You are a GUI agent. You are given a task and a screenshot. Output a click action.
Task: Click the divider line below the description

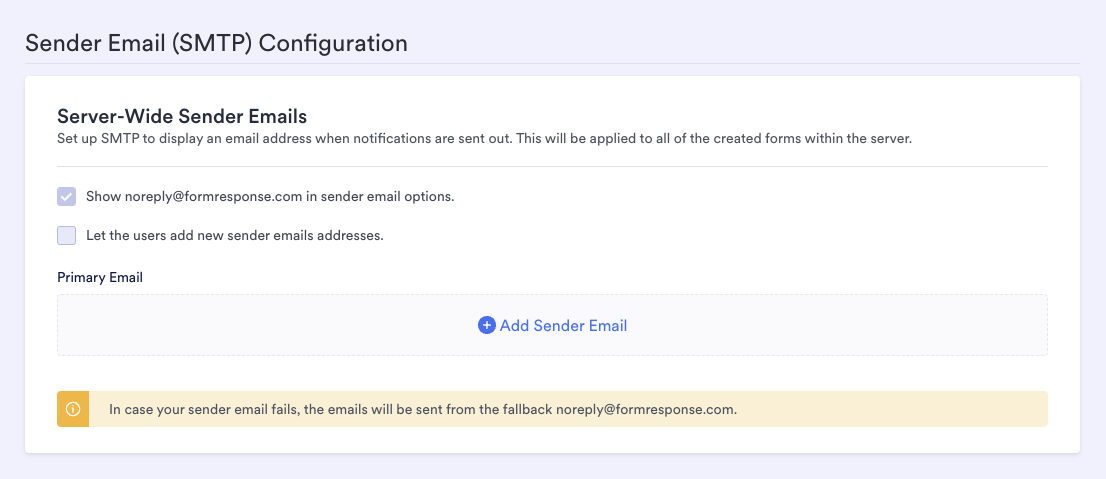(x=552, y=166)
